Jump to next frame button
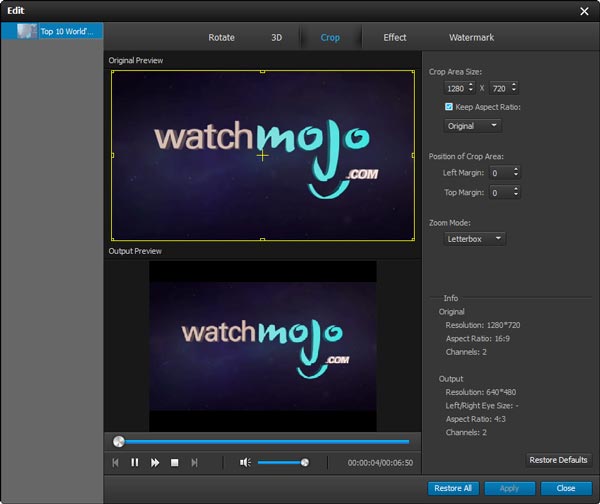Image resolution: width=600 pixels, height=504 pixels. (x=194, y=463)
